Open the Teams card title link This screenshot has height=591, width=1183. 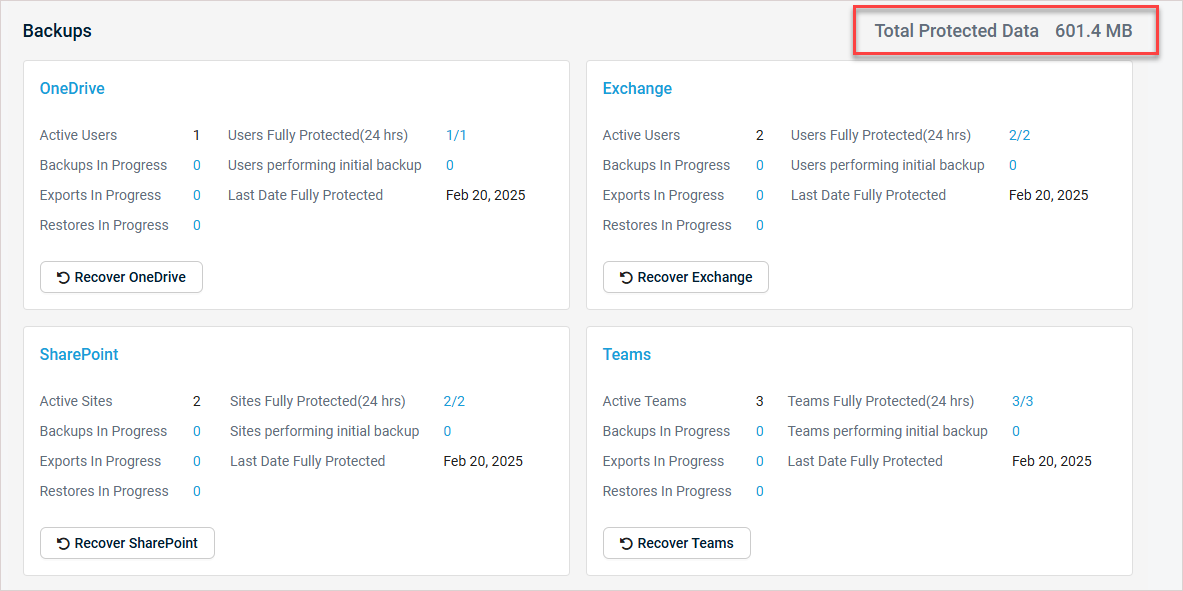pyautogui.click(x=626, y=354)
